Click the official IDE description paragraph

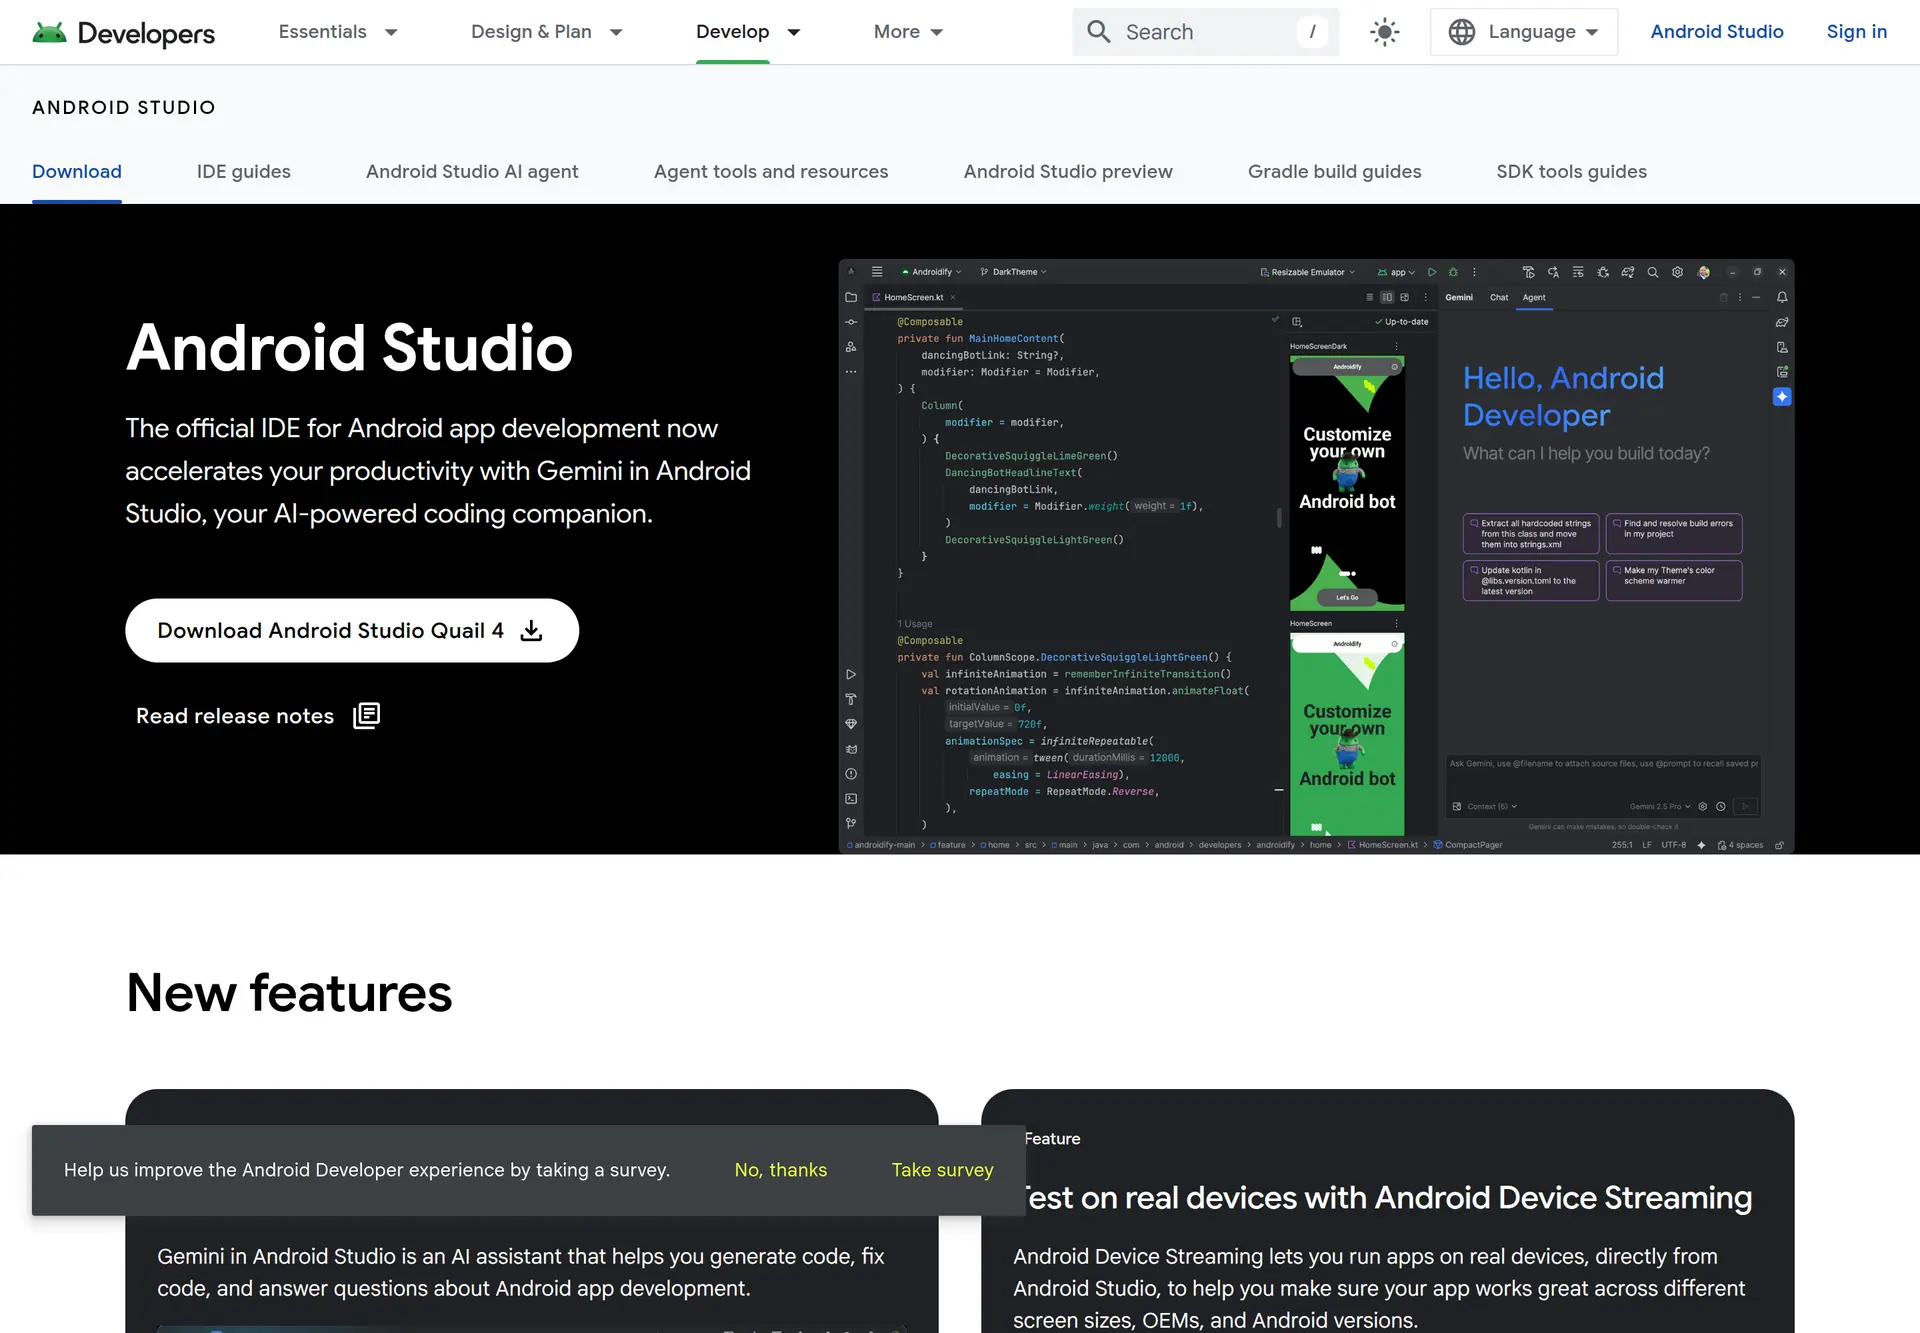(438, 471)
